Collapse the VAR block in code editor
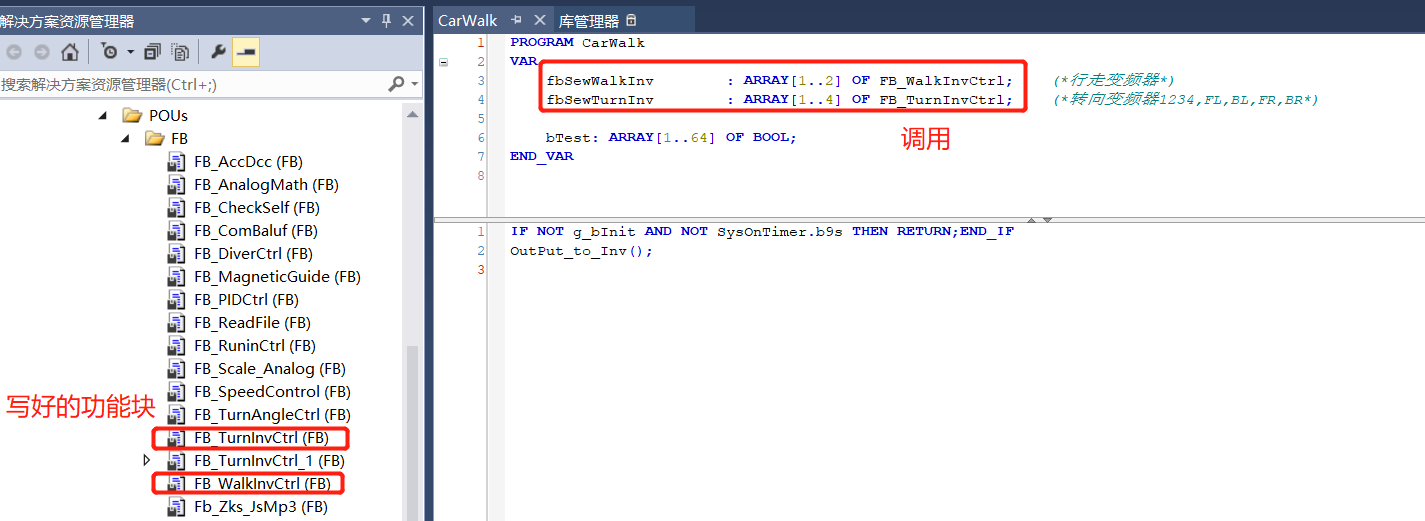Screen dimensions: 1425x521 click(443, 62)
